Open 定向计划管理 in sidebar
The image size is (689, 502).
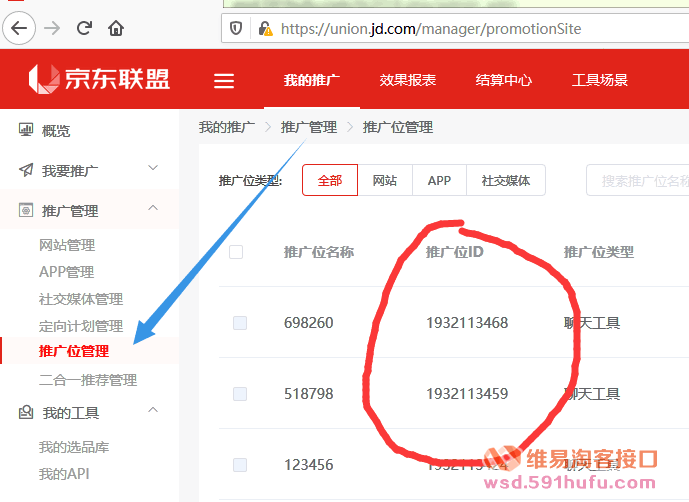pyautogui.click(x=81, y=326)
